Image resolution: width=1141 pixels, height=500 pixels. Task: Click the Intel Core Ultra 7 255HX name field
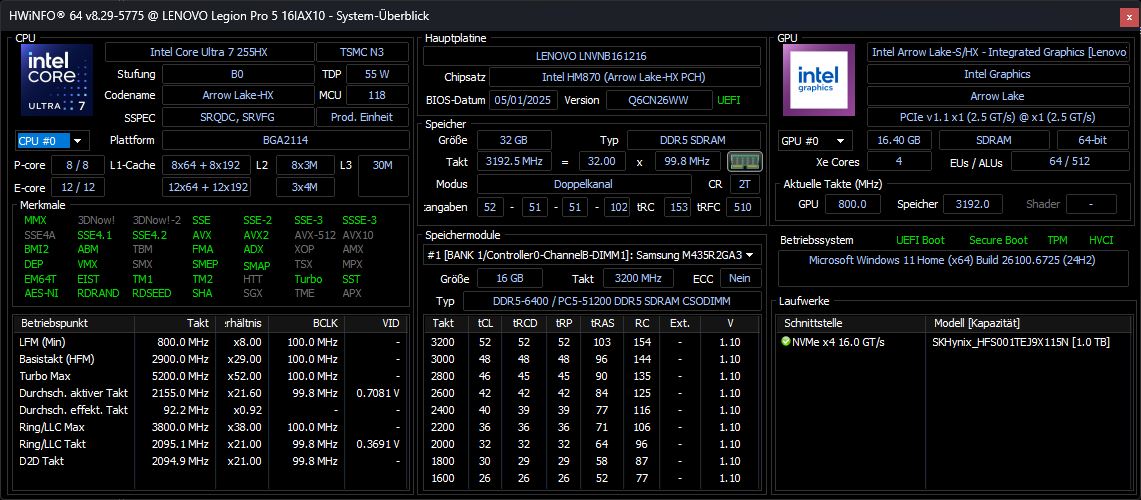click(208, 52)
